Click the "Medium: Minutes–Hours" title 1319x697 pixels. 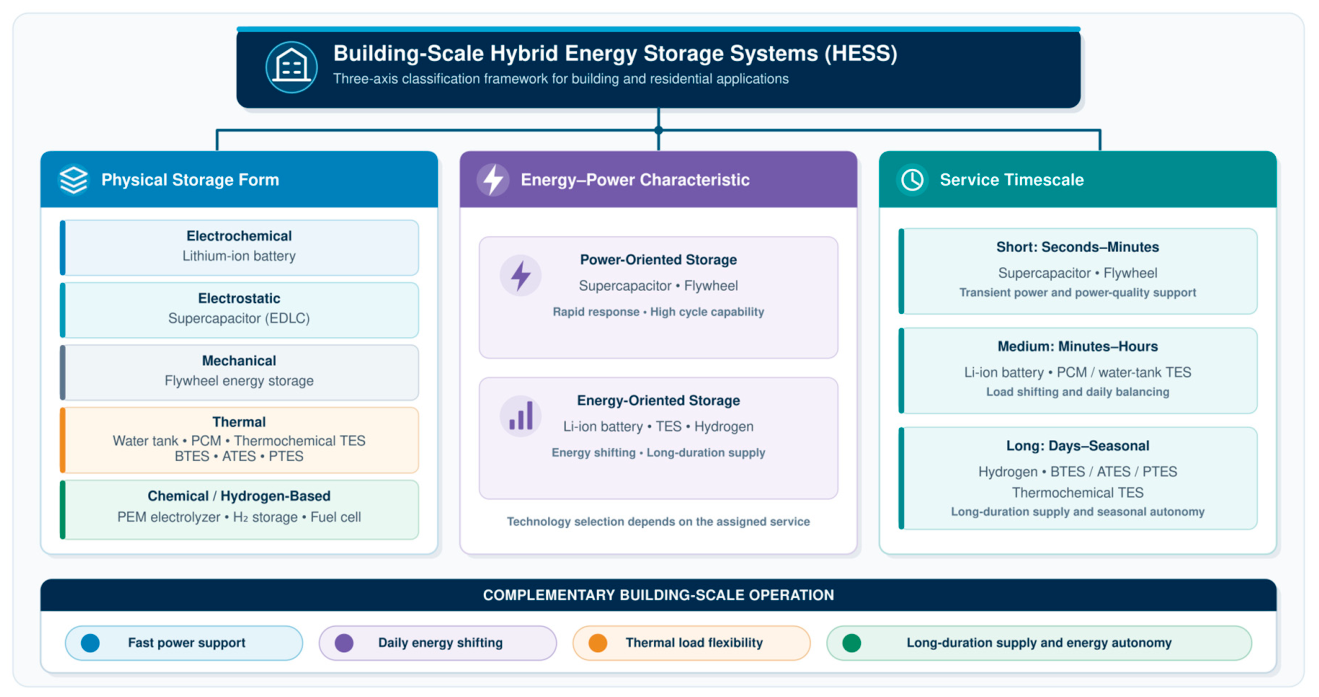point(1077,347)
